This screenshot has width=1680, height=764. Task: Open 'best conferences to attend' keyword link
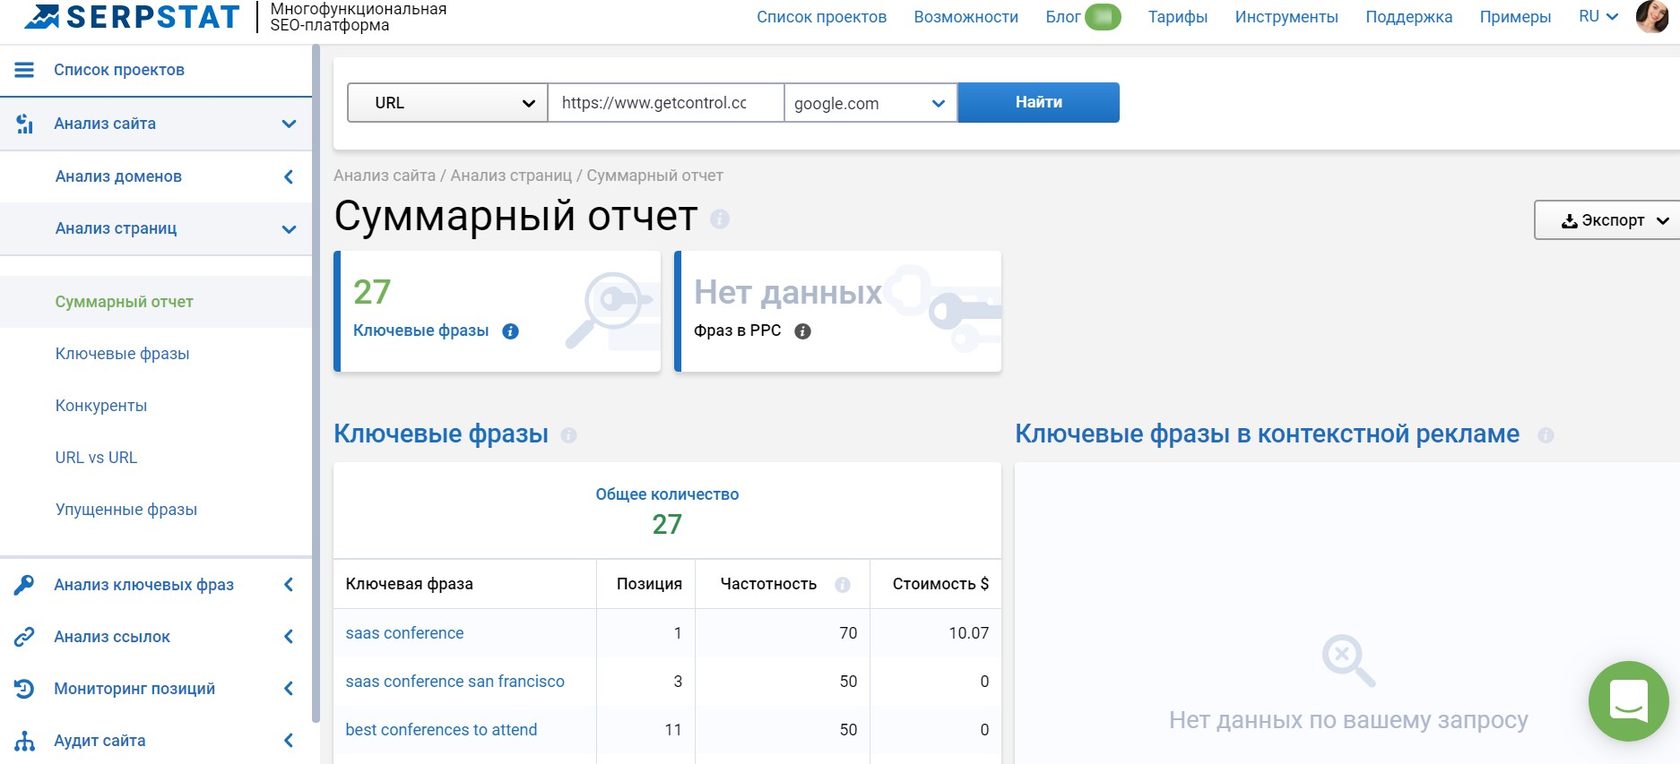(441, 730)
